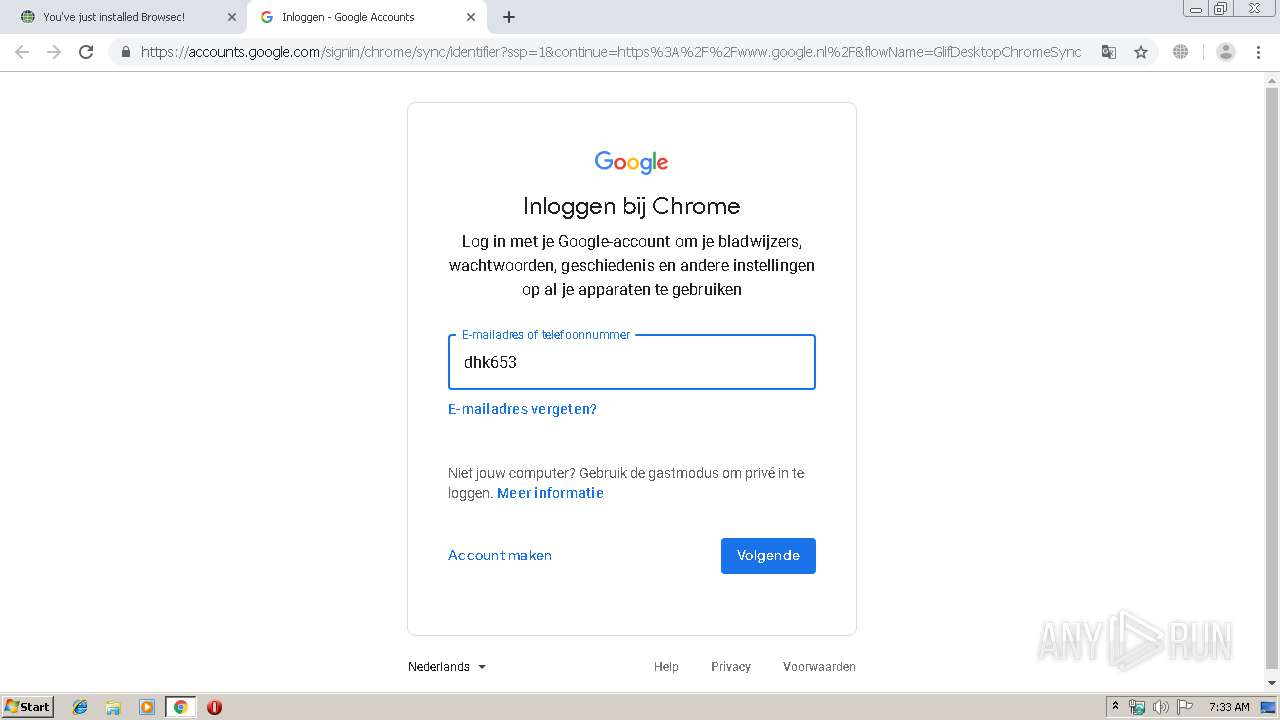Click the 7:33 AM taskbar clock
The height and width of the screenshot is (720, 1280).
[x=1229, y=707]
